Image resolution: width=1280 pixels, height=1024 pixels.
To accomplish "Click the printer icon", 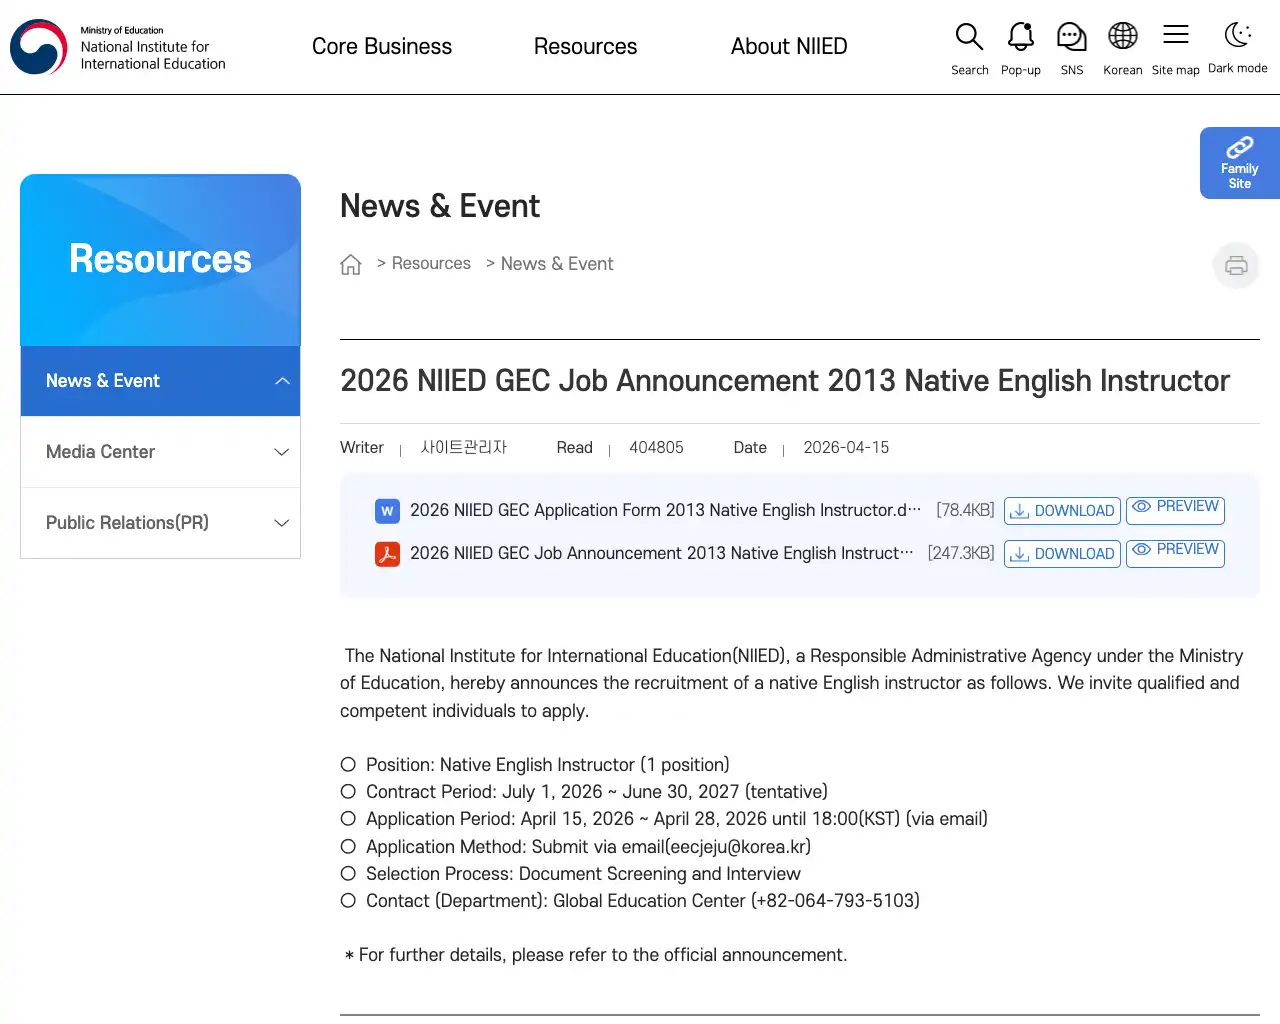I will (1236, 265).
